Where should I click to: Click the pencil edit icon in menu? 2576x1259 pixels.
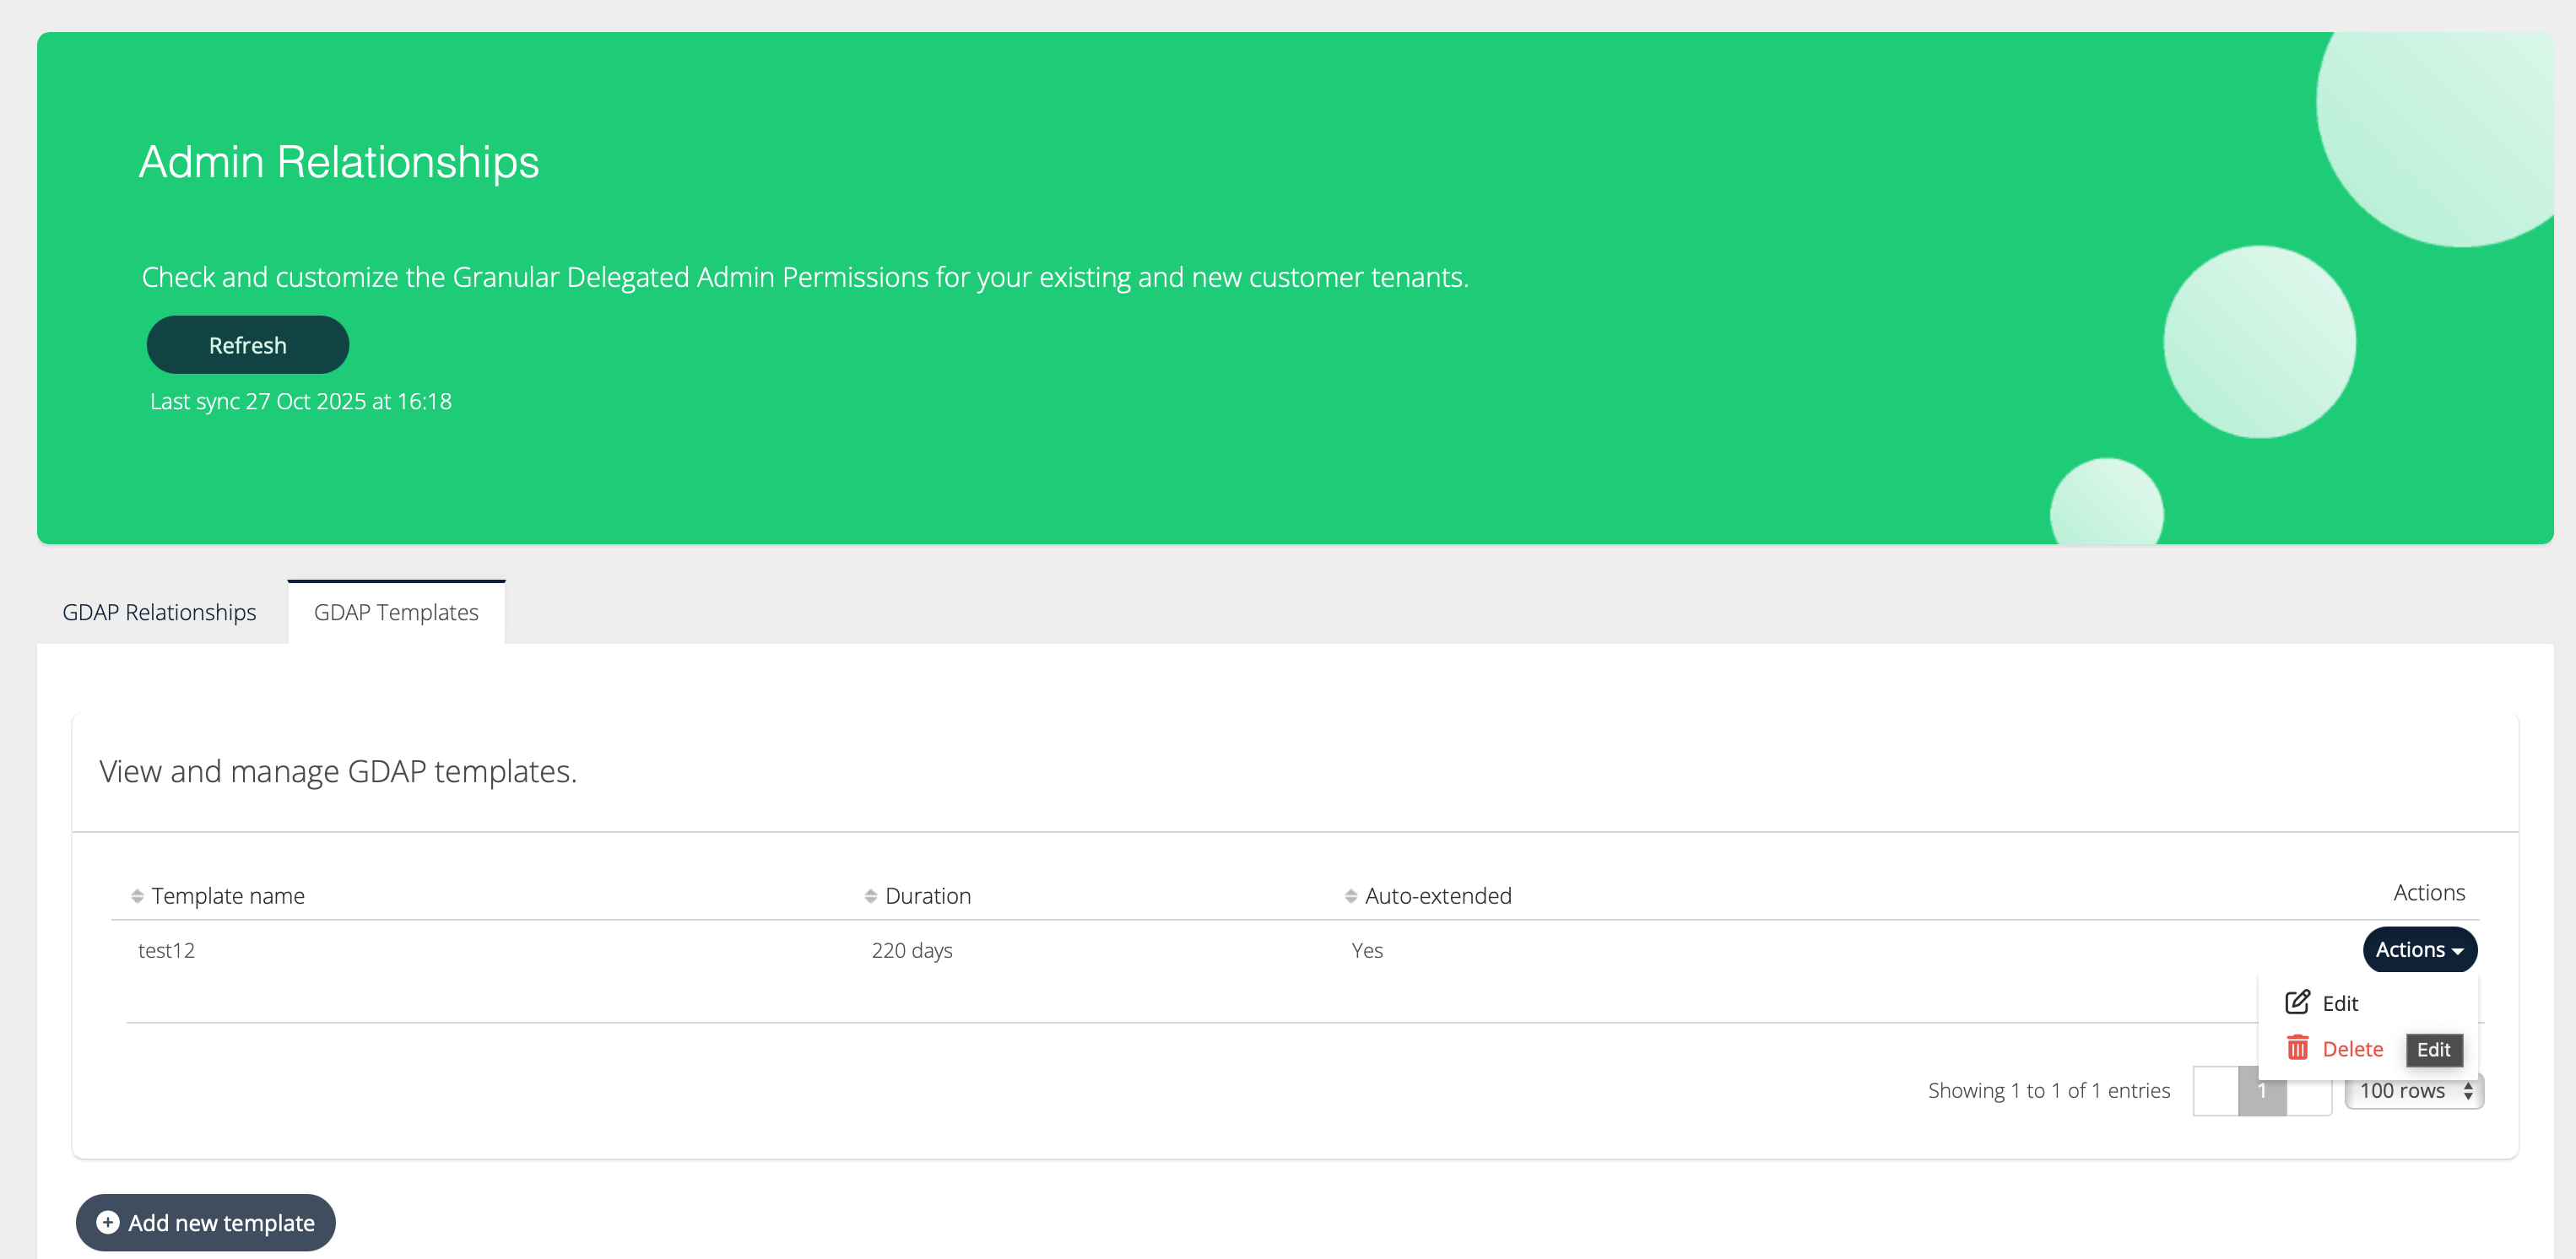tap(2297, 1002)
